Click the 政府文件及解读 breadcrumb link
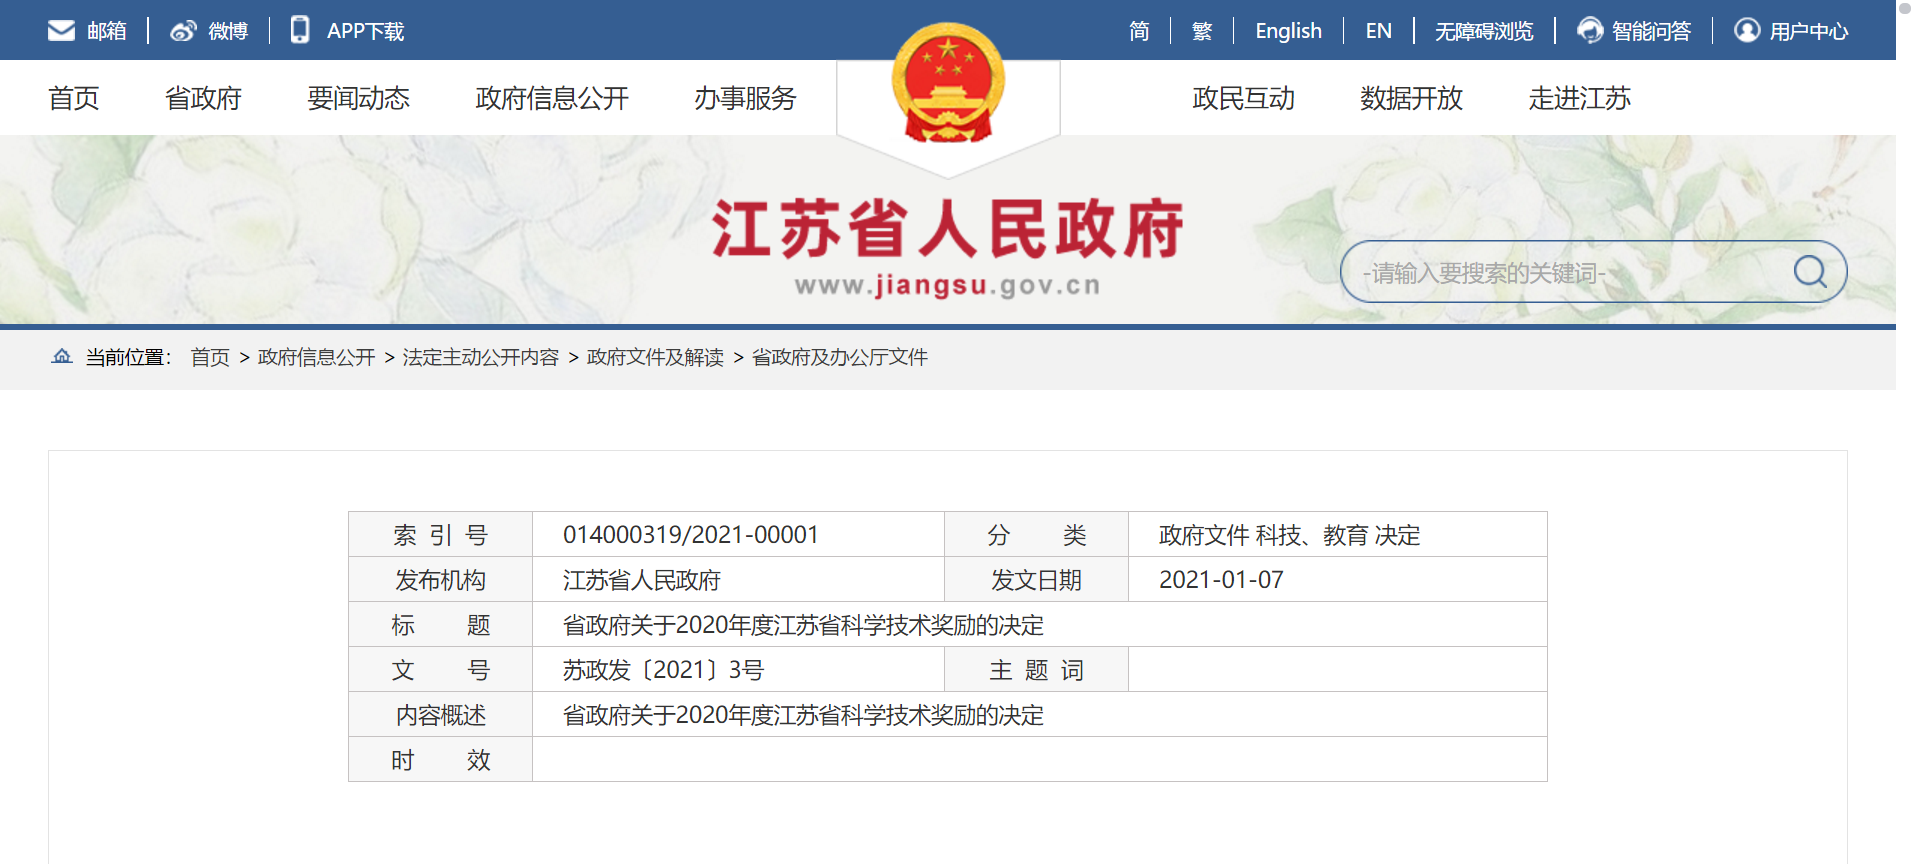This screenshot has width=1914, height=864. (x=655, y=357)
